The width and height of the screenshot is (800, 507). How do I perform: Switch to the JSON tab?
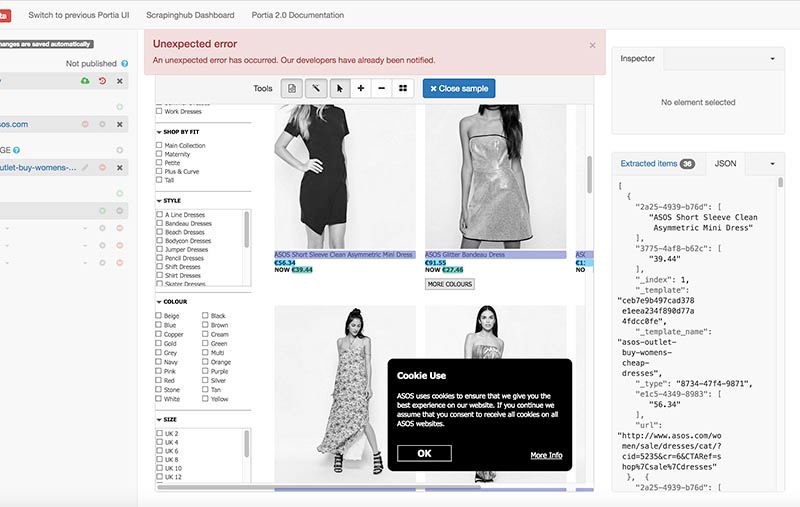coord(725,164)
